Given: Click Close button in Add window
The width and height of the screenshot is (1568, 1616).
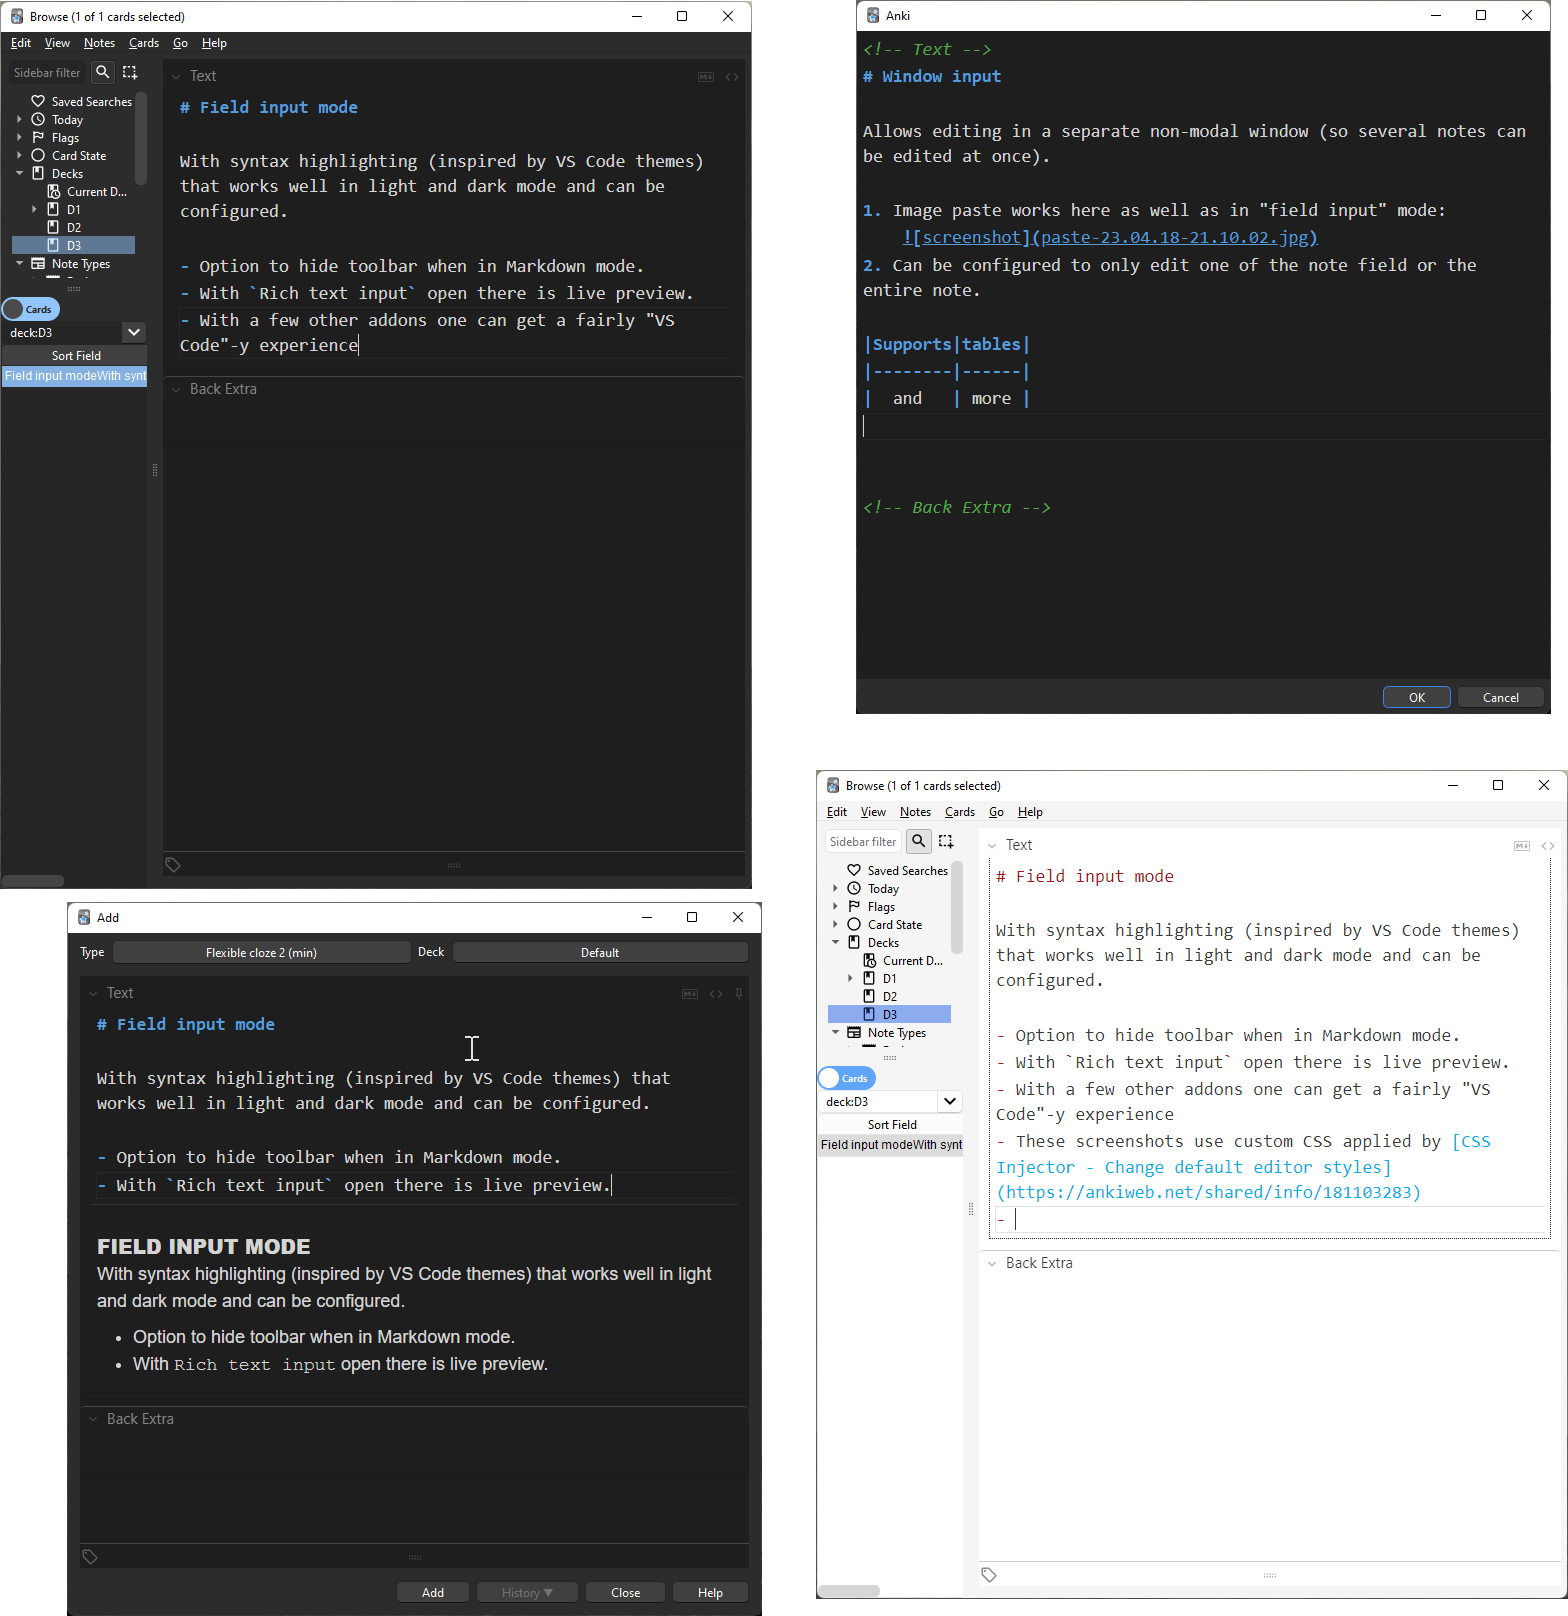Looking at the screenshot, I should point(626,1592).
